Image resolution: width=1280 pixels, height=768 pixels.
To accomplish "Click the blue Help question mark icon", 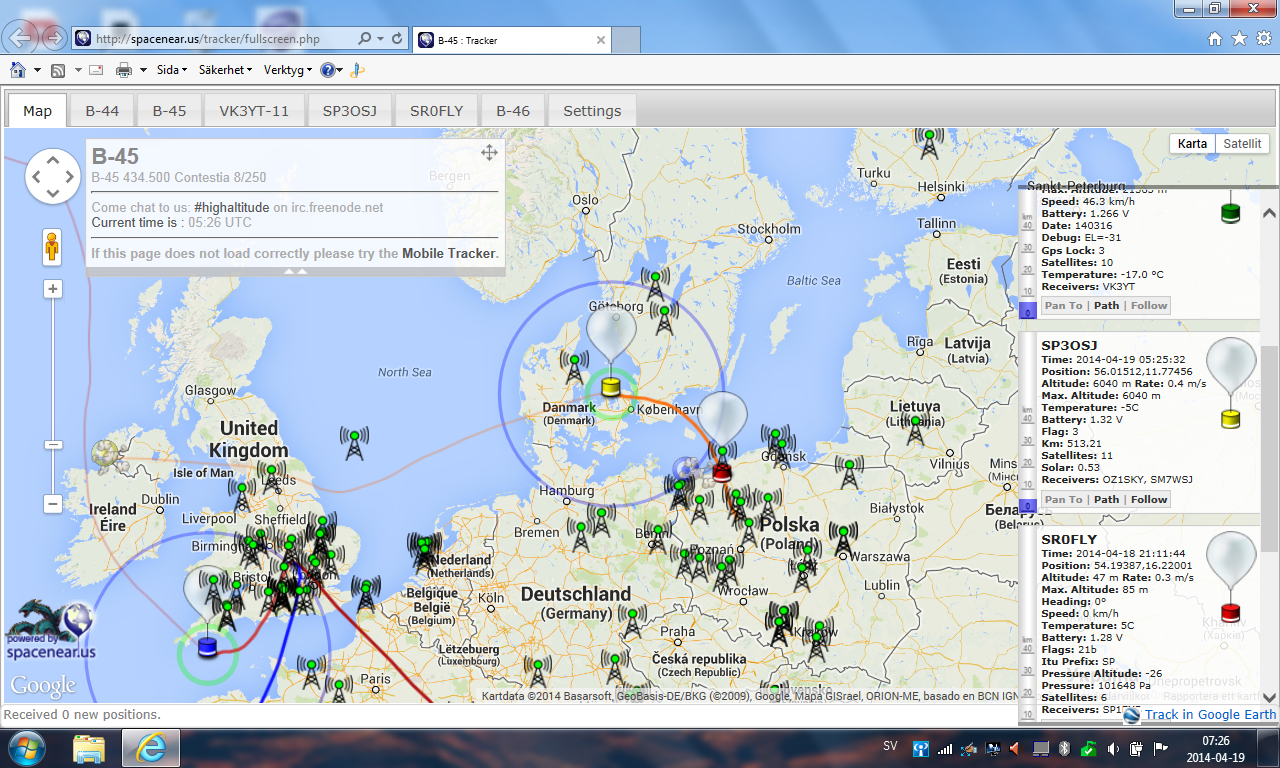I will 327,70.
